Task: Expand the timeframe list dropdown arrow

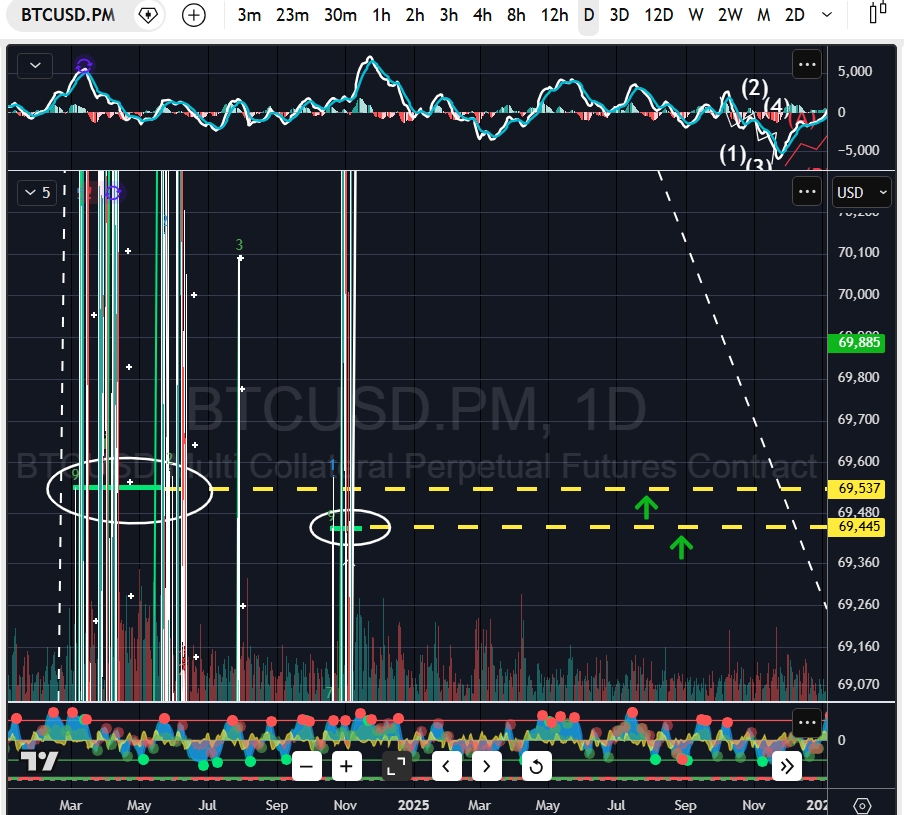Action: [827, 15]
